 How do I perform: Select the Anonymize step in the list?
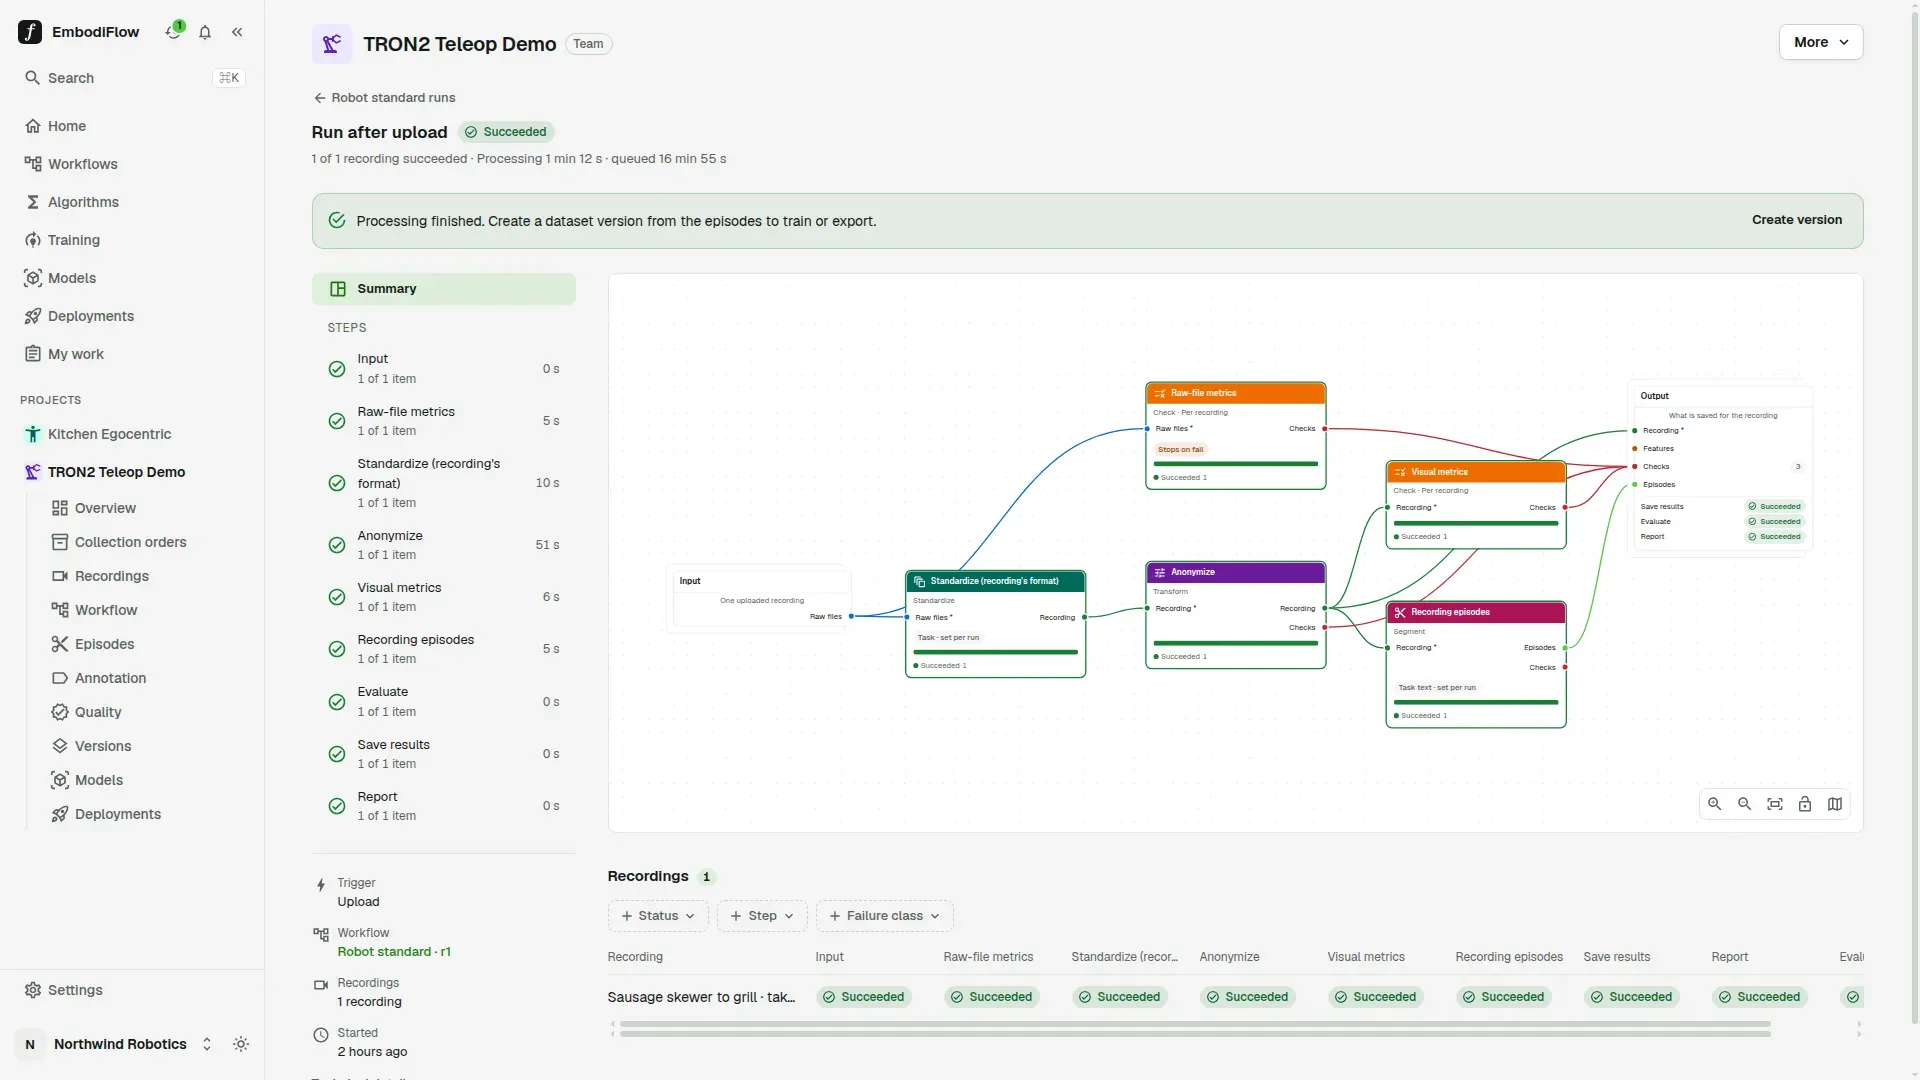click(x=444, y=545)
